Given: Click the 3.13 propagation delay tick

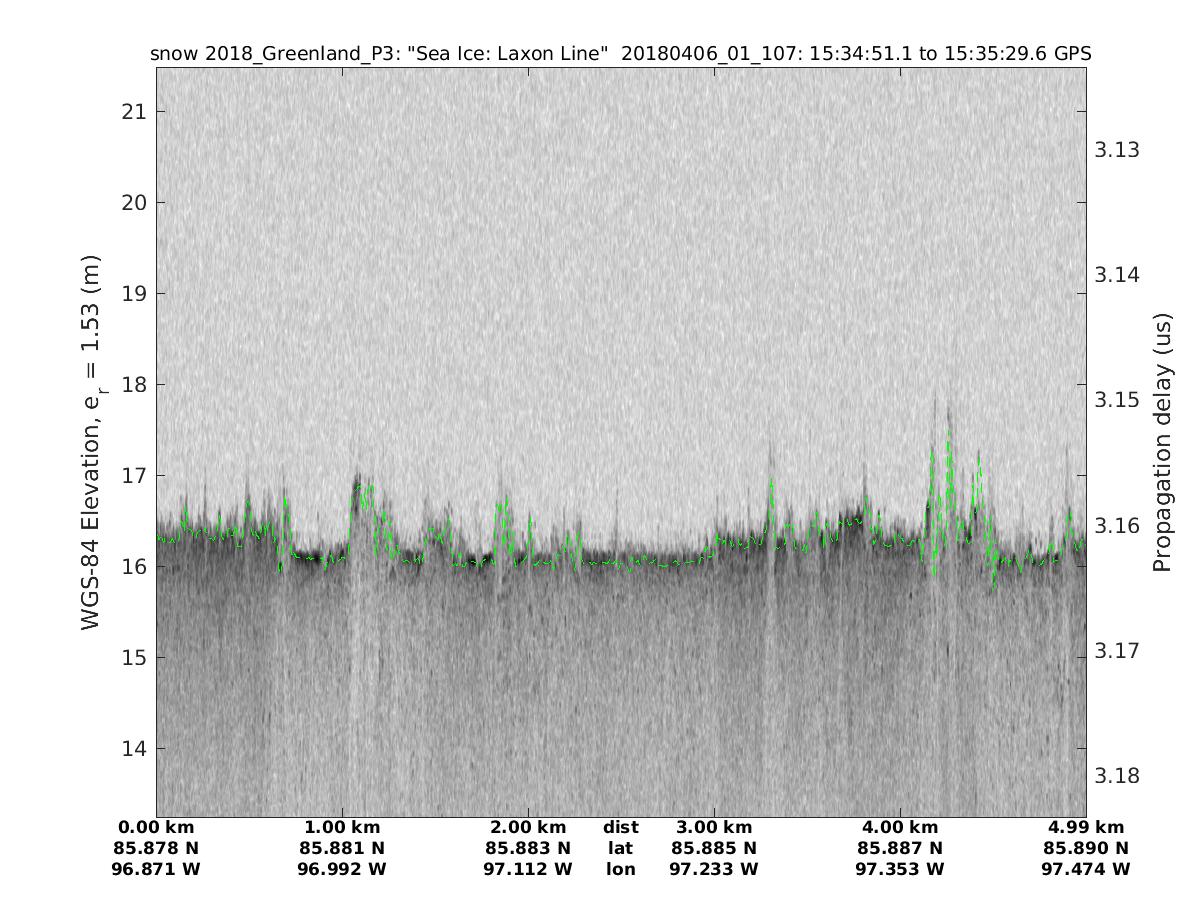Looking at the screenshot, I should click(x=1117, y=150).
